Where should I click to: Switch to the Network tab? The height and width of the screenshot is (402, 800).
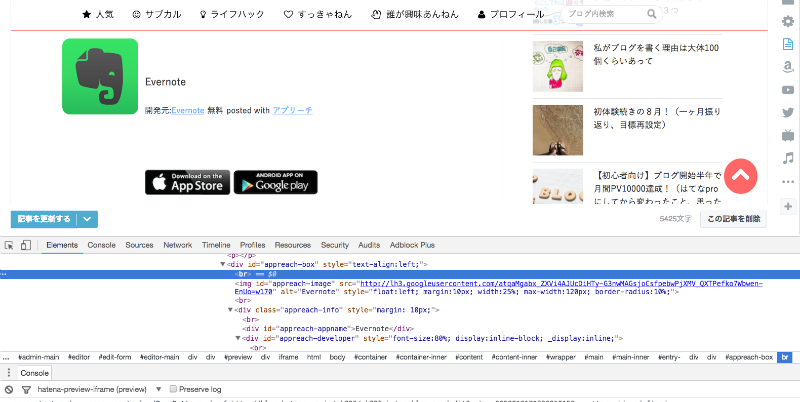click(x=178, y=245)
